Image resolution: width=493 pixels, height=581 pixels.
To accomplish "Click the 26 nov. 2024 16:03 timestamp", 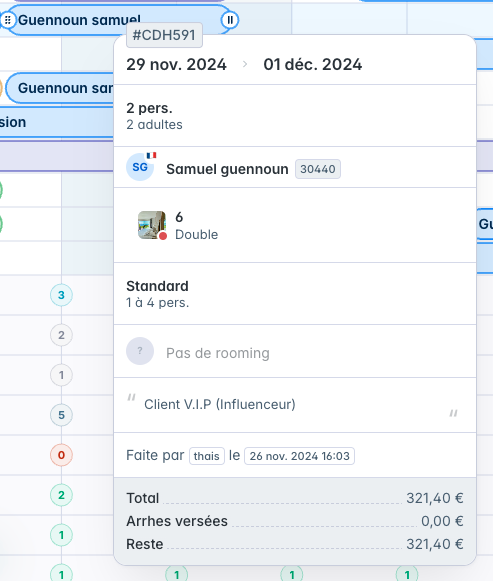I will click(299, 456).
